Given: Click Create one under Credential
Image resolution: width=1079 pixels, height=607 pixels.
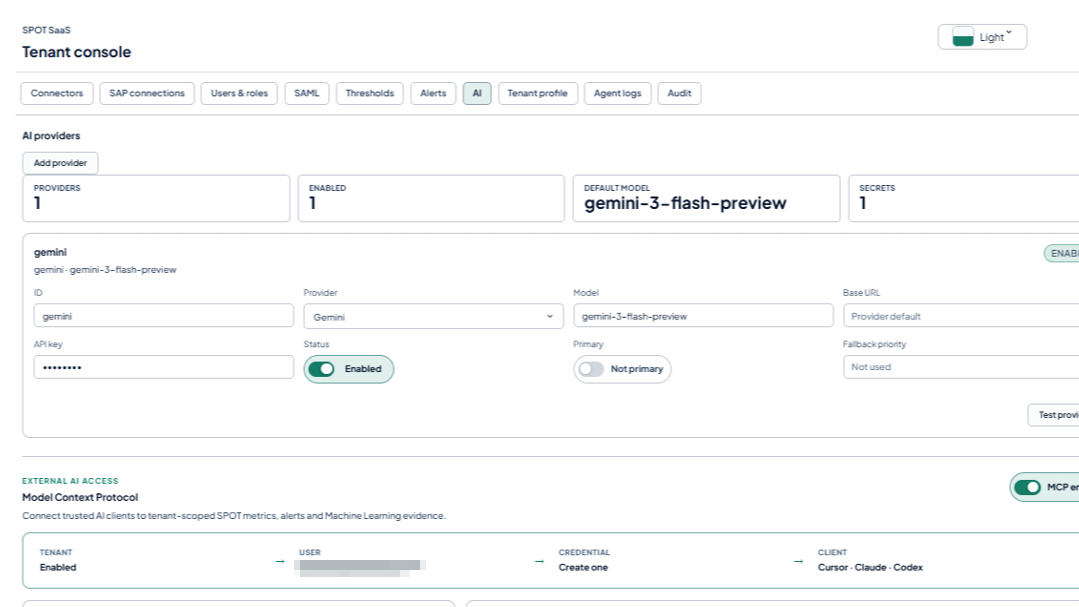Looking at the screenshot, I should click(x=583, y=567).
